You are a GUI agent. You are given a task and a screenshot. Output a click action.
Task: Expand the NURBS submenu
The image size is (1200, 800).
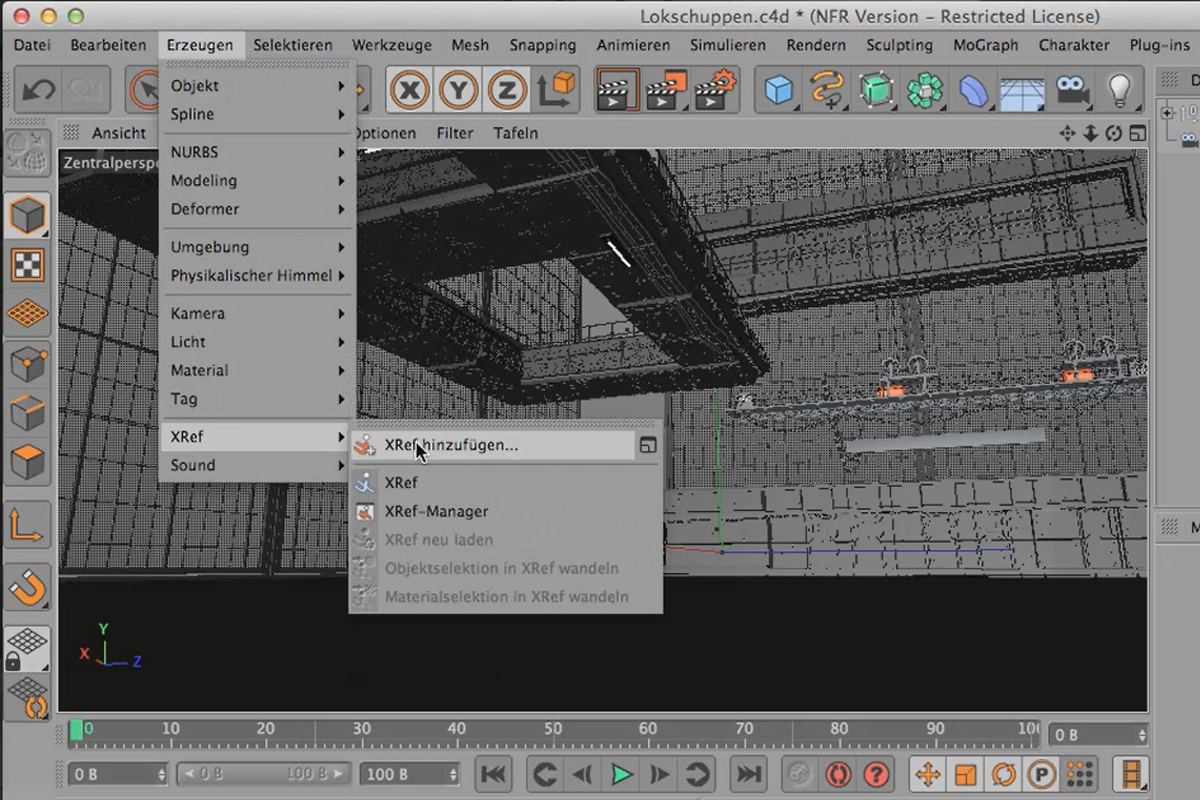click(x=257, y=152)
